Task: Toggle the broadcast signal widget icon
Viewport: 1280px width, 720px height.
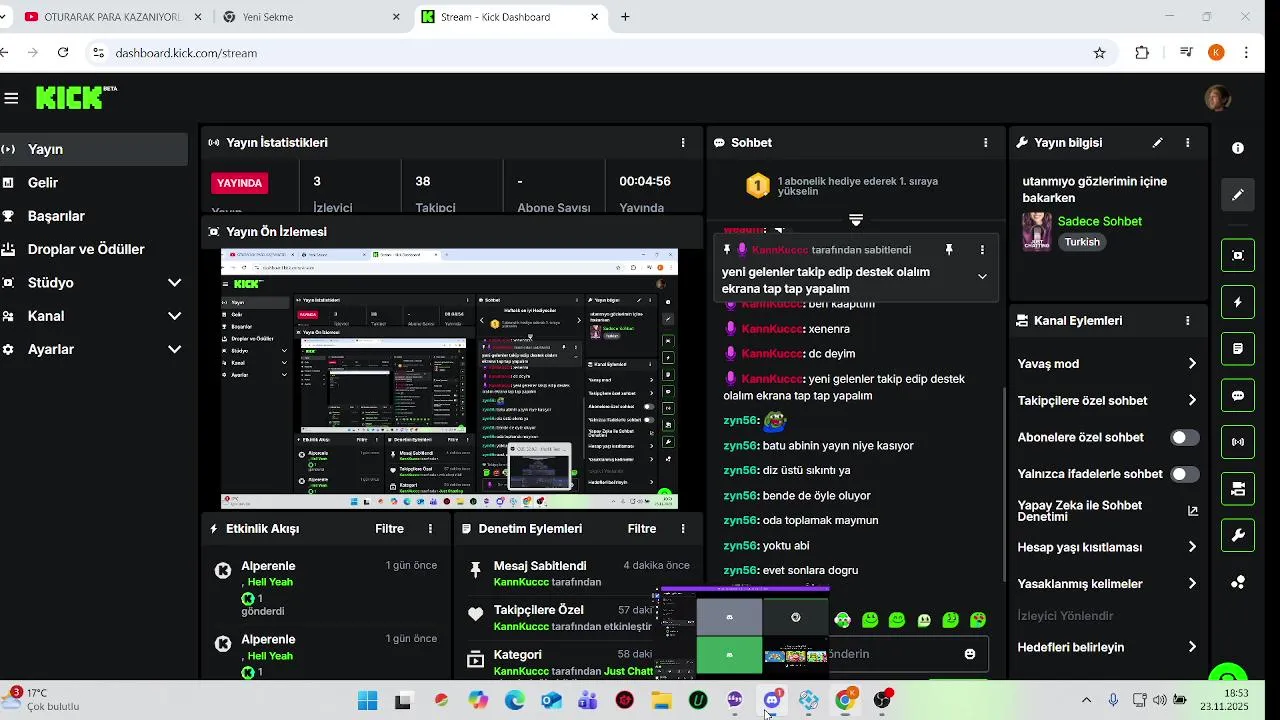Action: [1238, 442]
